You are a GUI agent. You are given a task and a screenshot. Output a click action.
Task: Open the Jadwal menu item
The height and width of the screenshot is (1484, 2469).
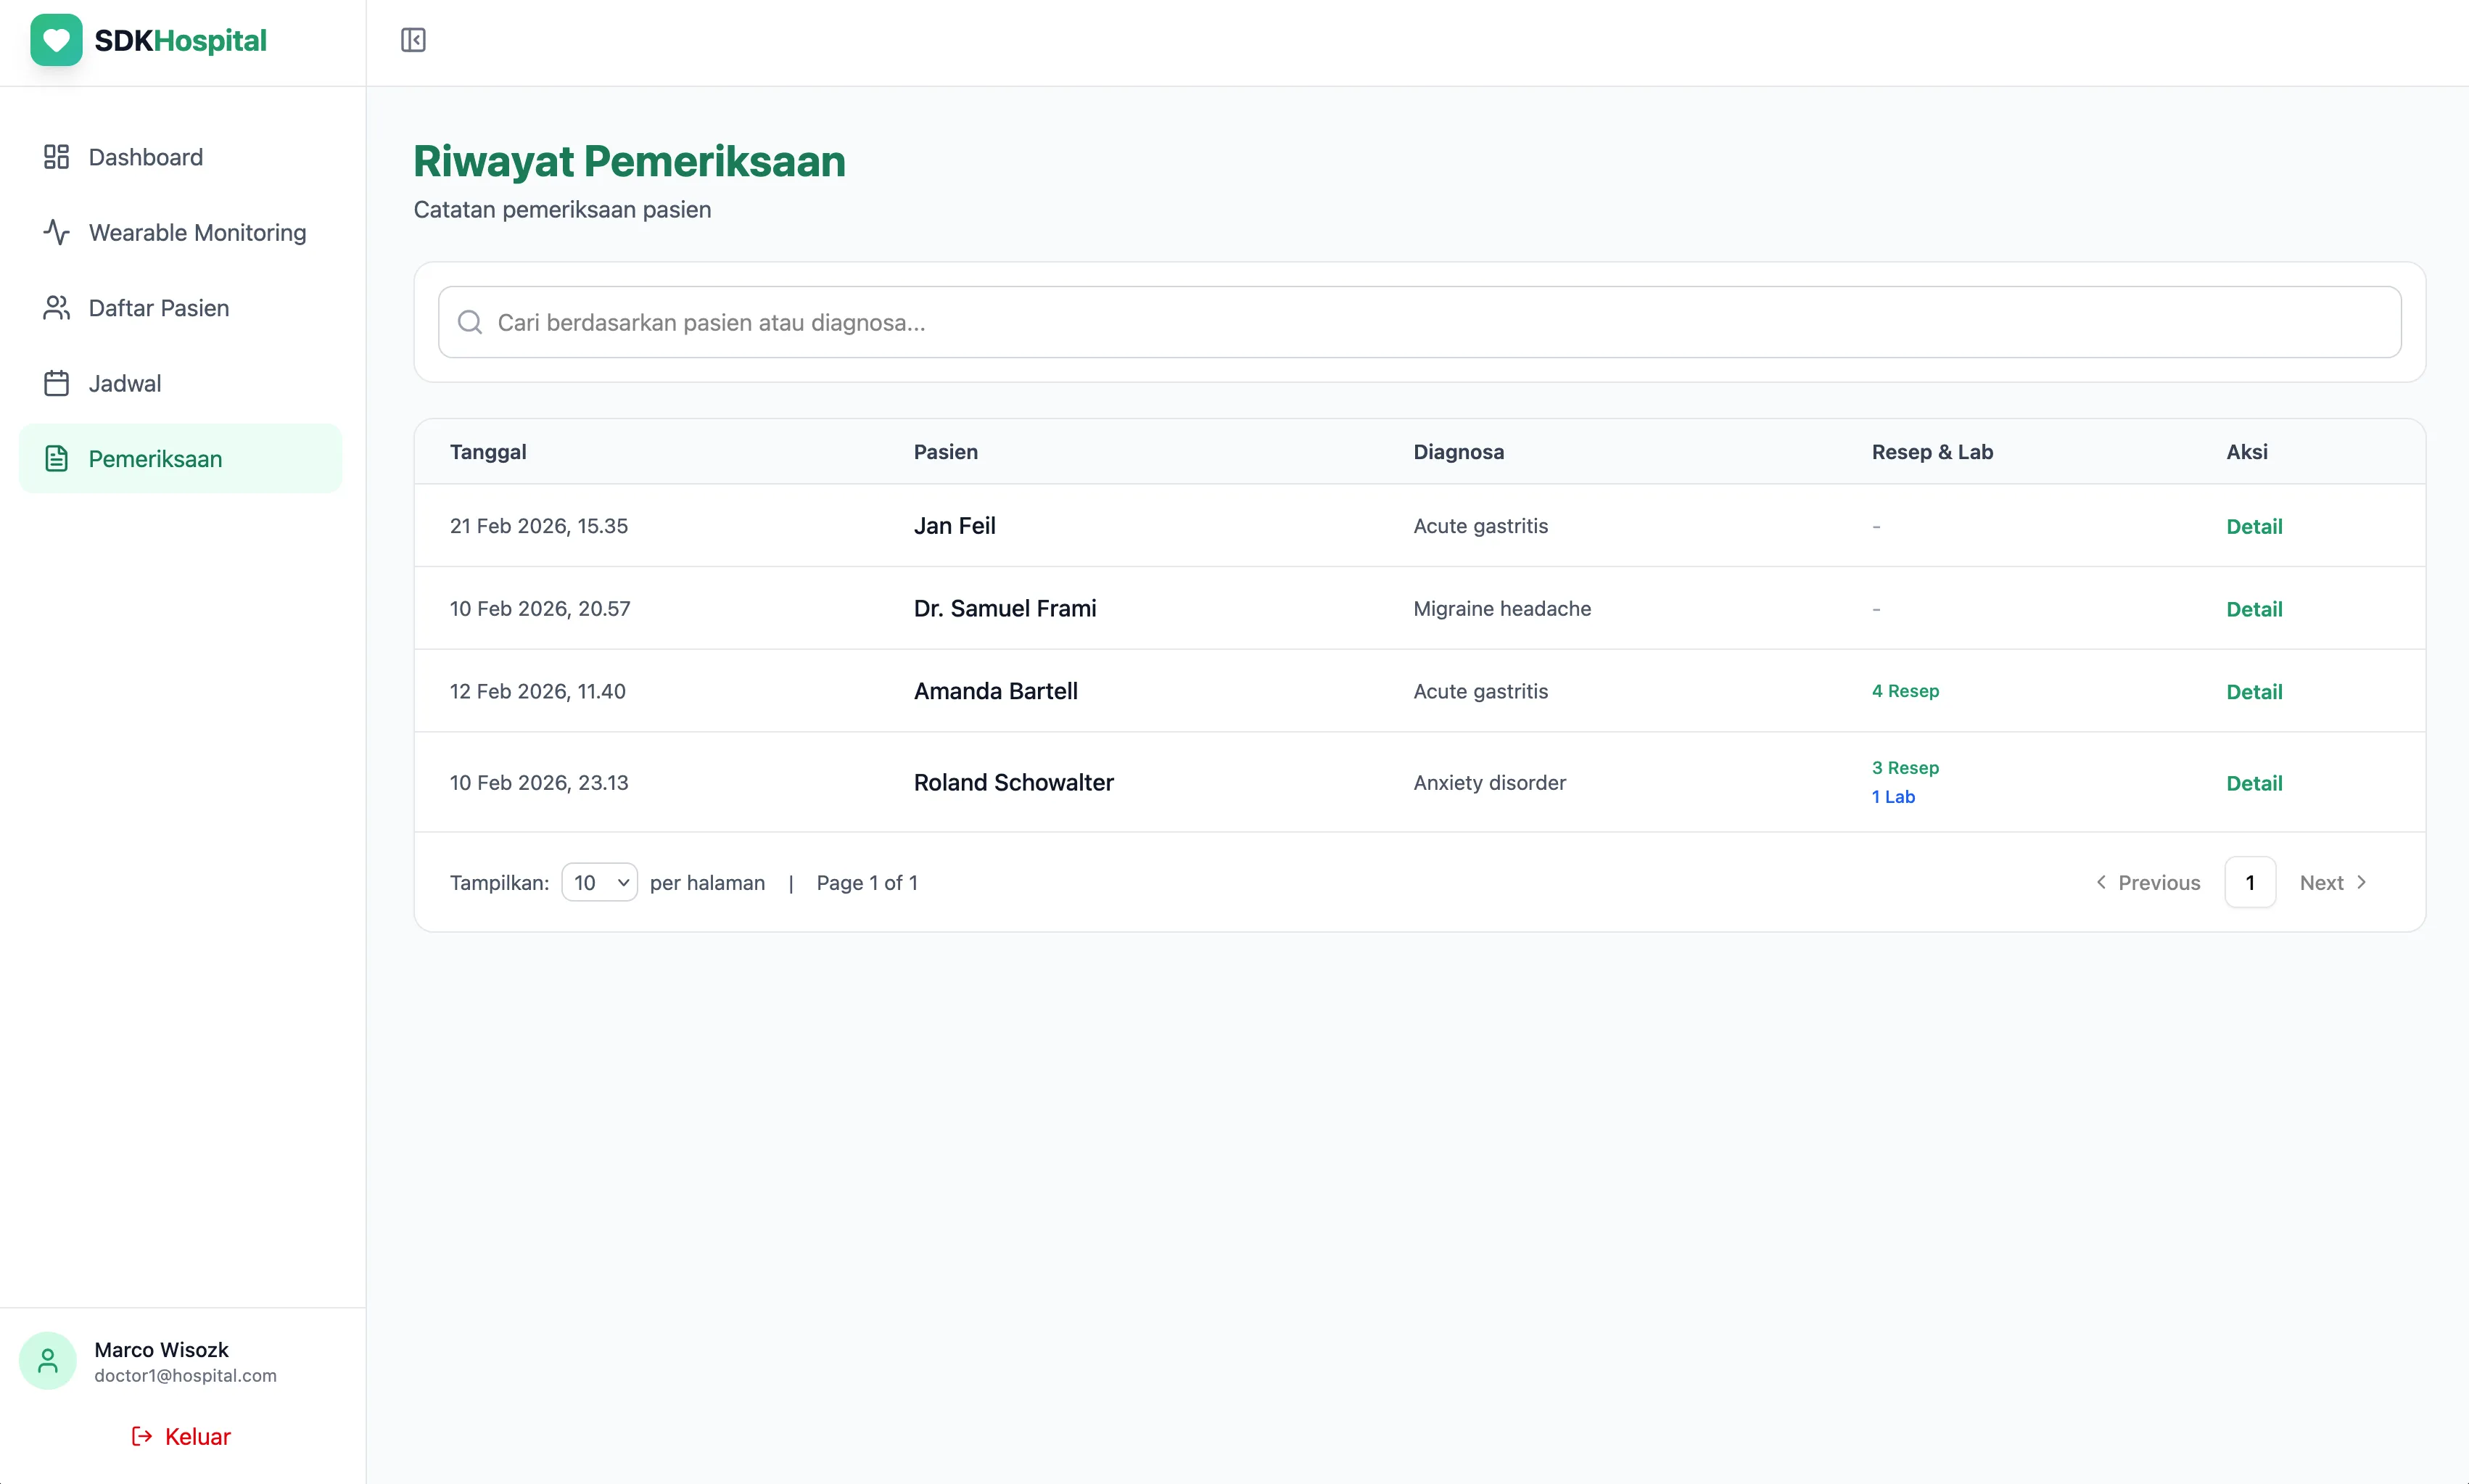click(125, 383)
